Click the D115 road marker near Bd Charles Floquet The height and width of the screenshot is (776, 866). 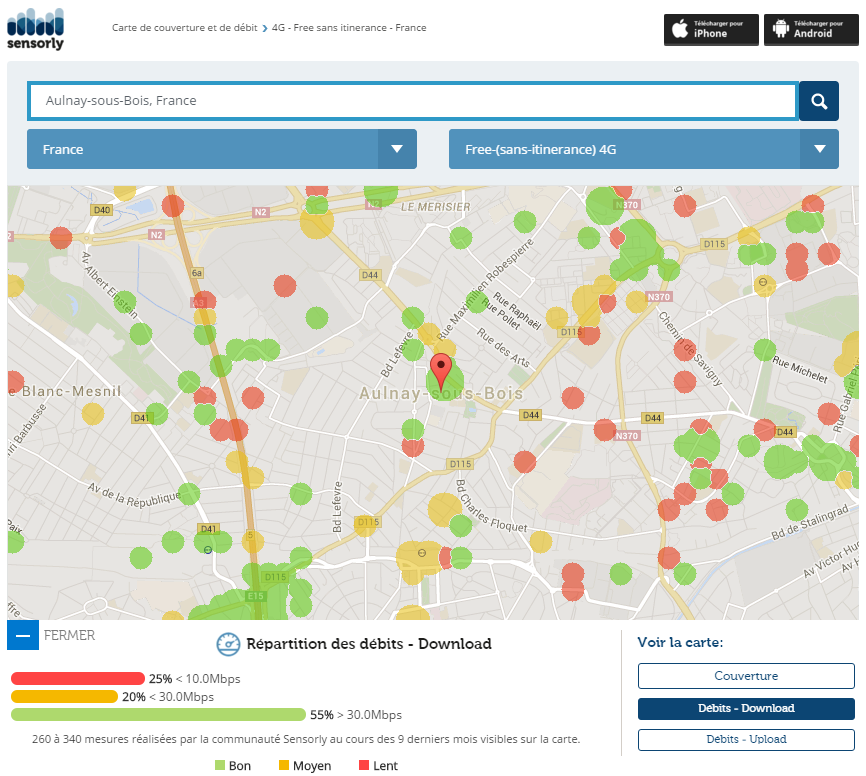pyautogui.click(x=460, y=464)
